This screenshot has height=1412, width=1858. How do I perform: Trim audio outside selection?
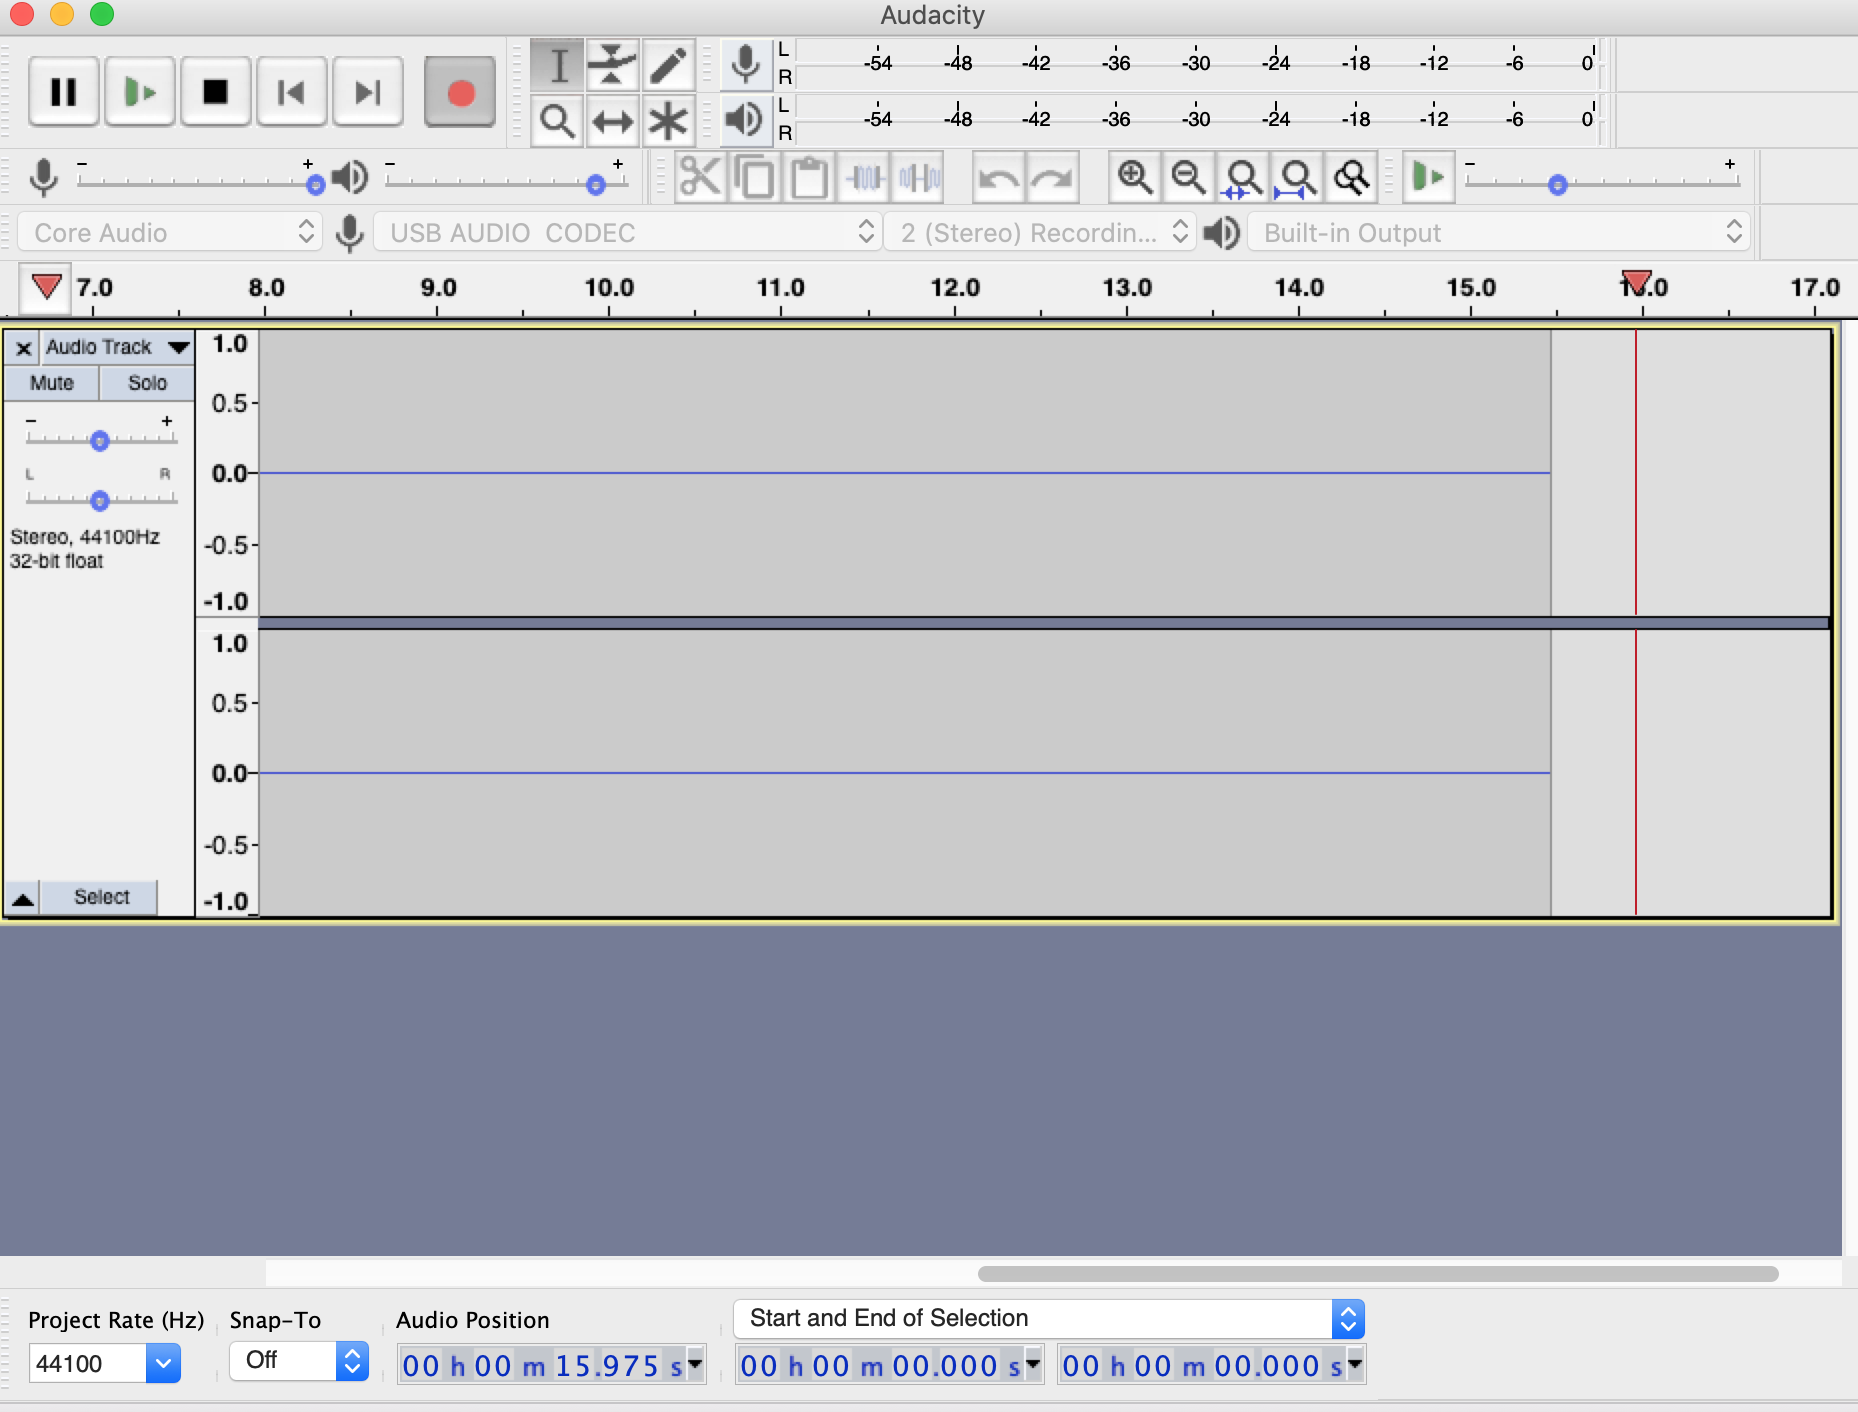[864, 178]
